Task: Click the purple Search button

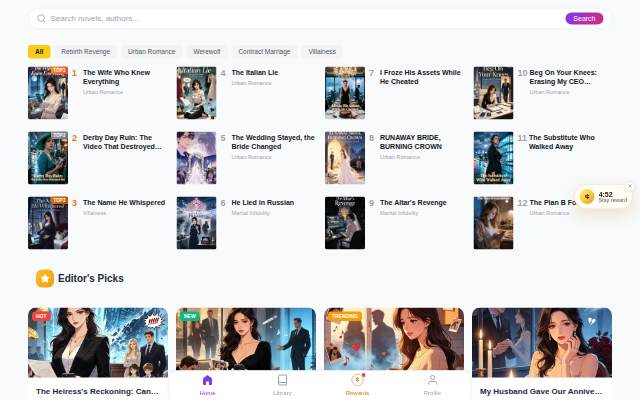Action: click(584, 18)
